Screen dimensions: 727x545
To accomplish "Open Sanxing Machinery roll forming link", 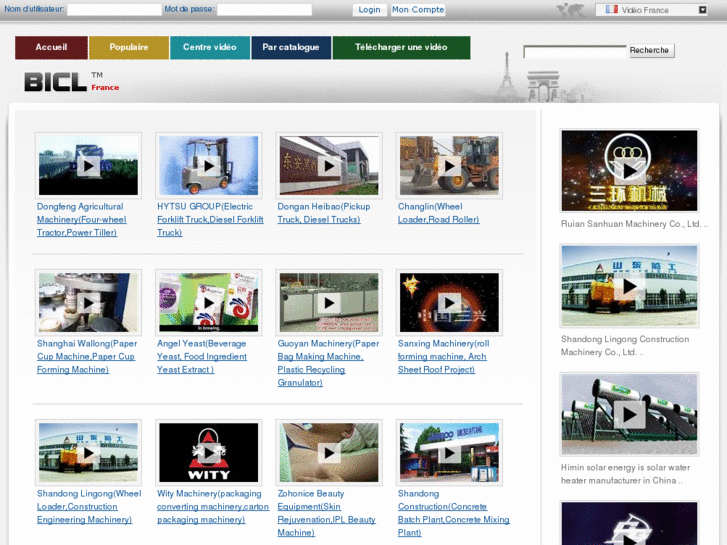I will pyautogui.click(x=443, y=356).
